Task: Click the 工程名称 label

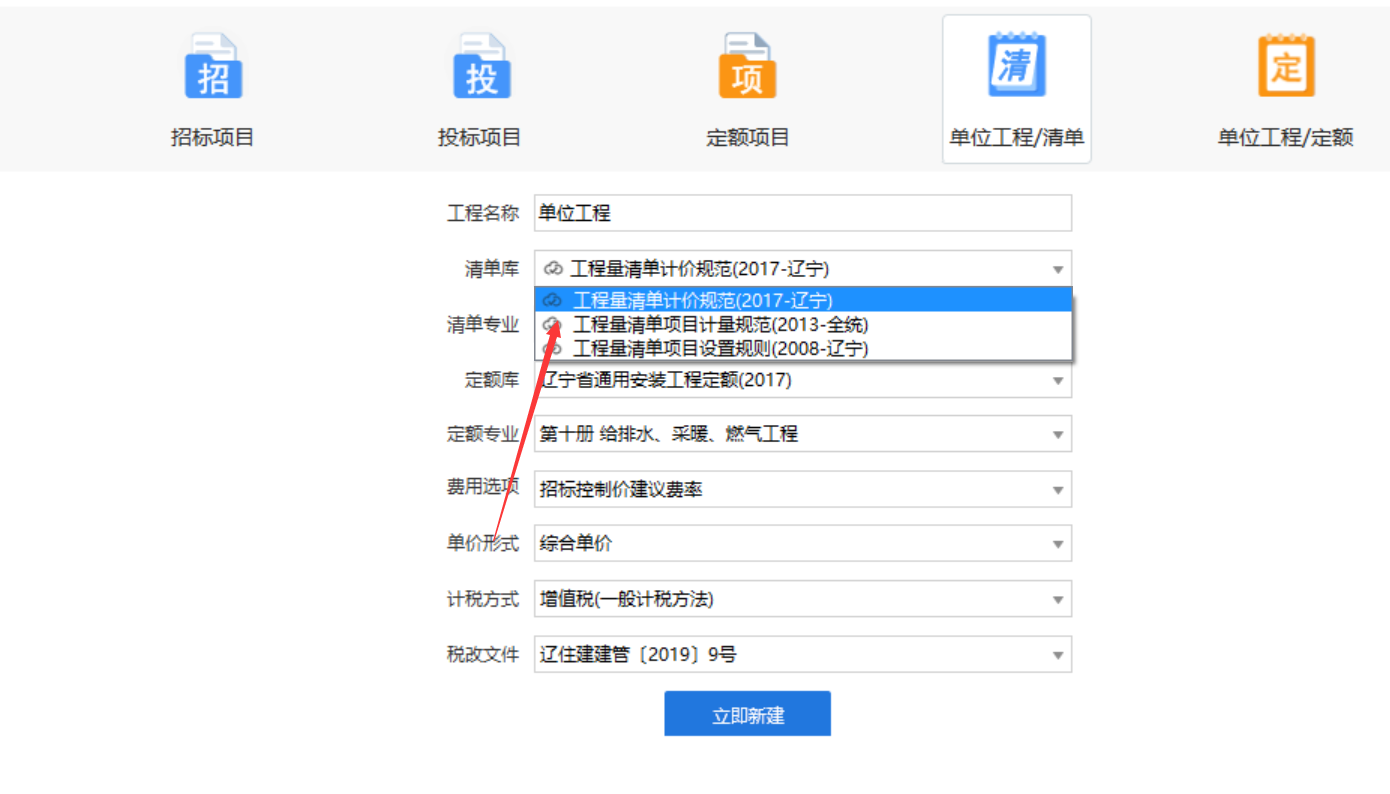Action: pyautogui.click(x=483, y=213)
